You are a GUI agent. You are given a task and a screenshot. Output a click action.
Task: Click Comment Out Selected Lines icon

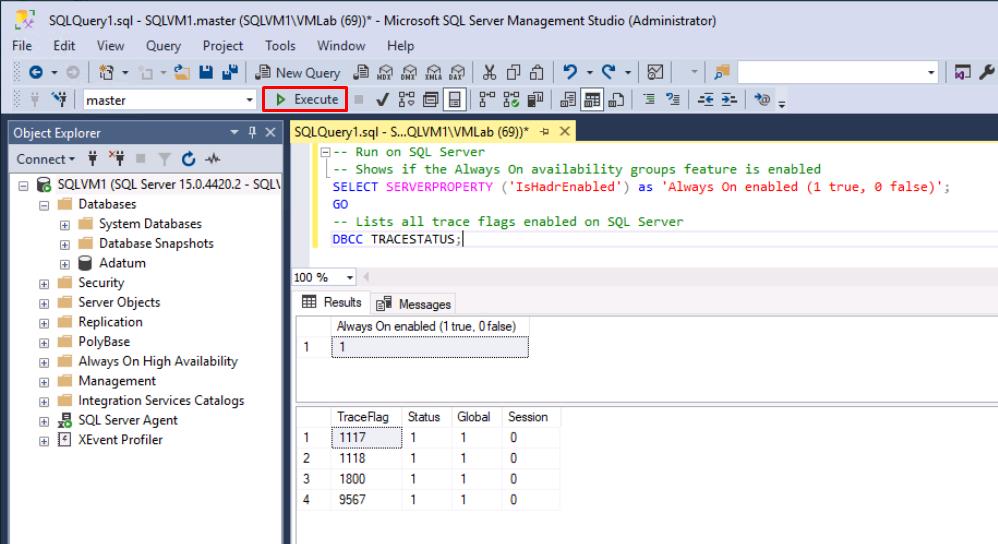pyautogui.click(x=649, y=99)
